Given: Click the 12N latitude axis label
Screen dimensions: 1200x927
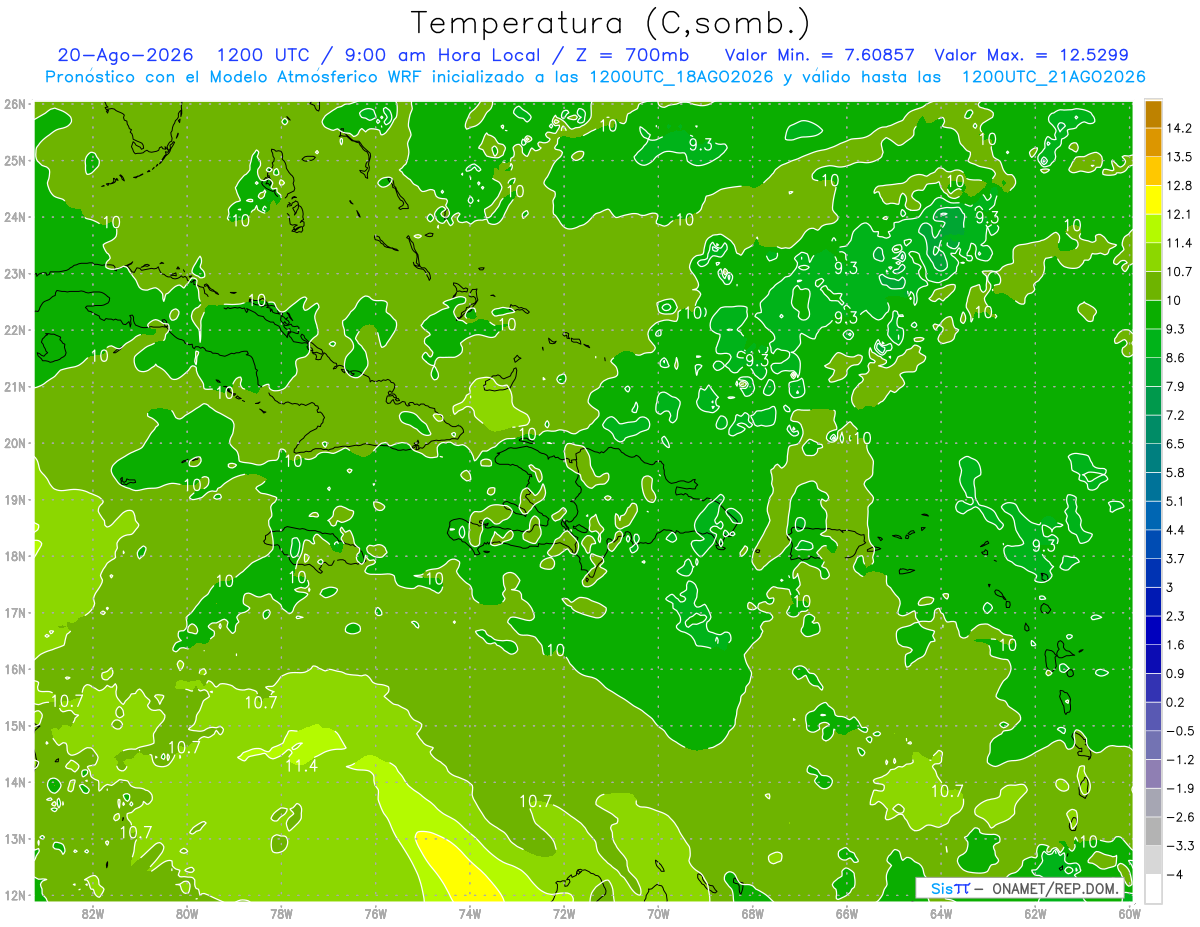Looking at the screenshot, I should point(14,895).
